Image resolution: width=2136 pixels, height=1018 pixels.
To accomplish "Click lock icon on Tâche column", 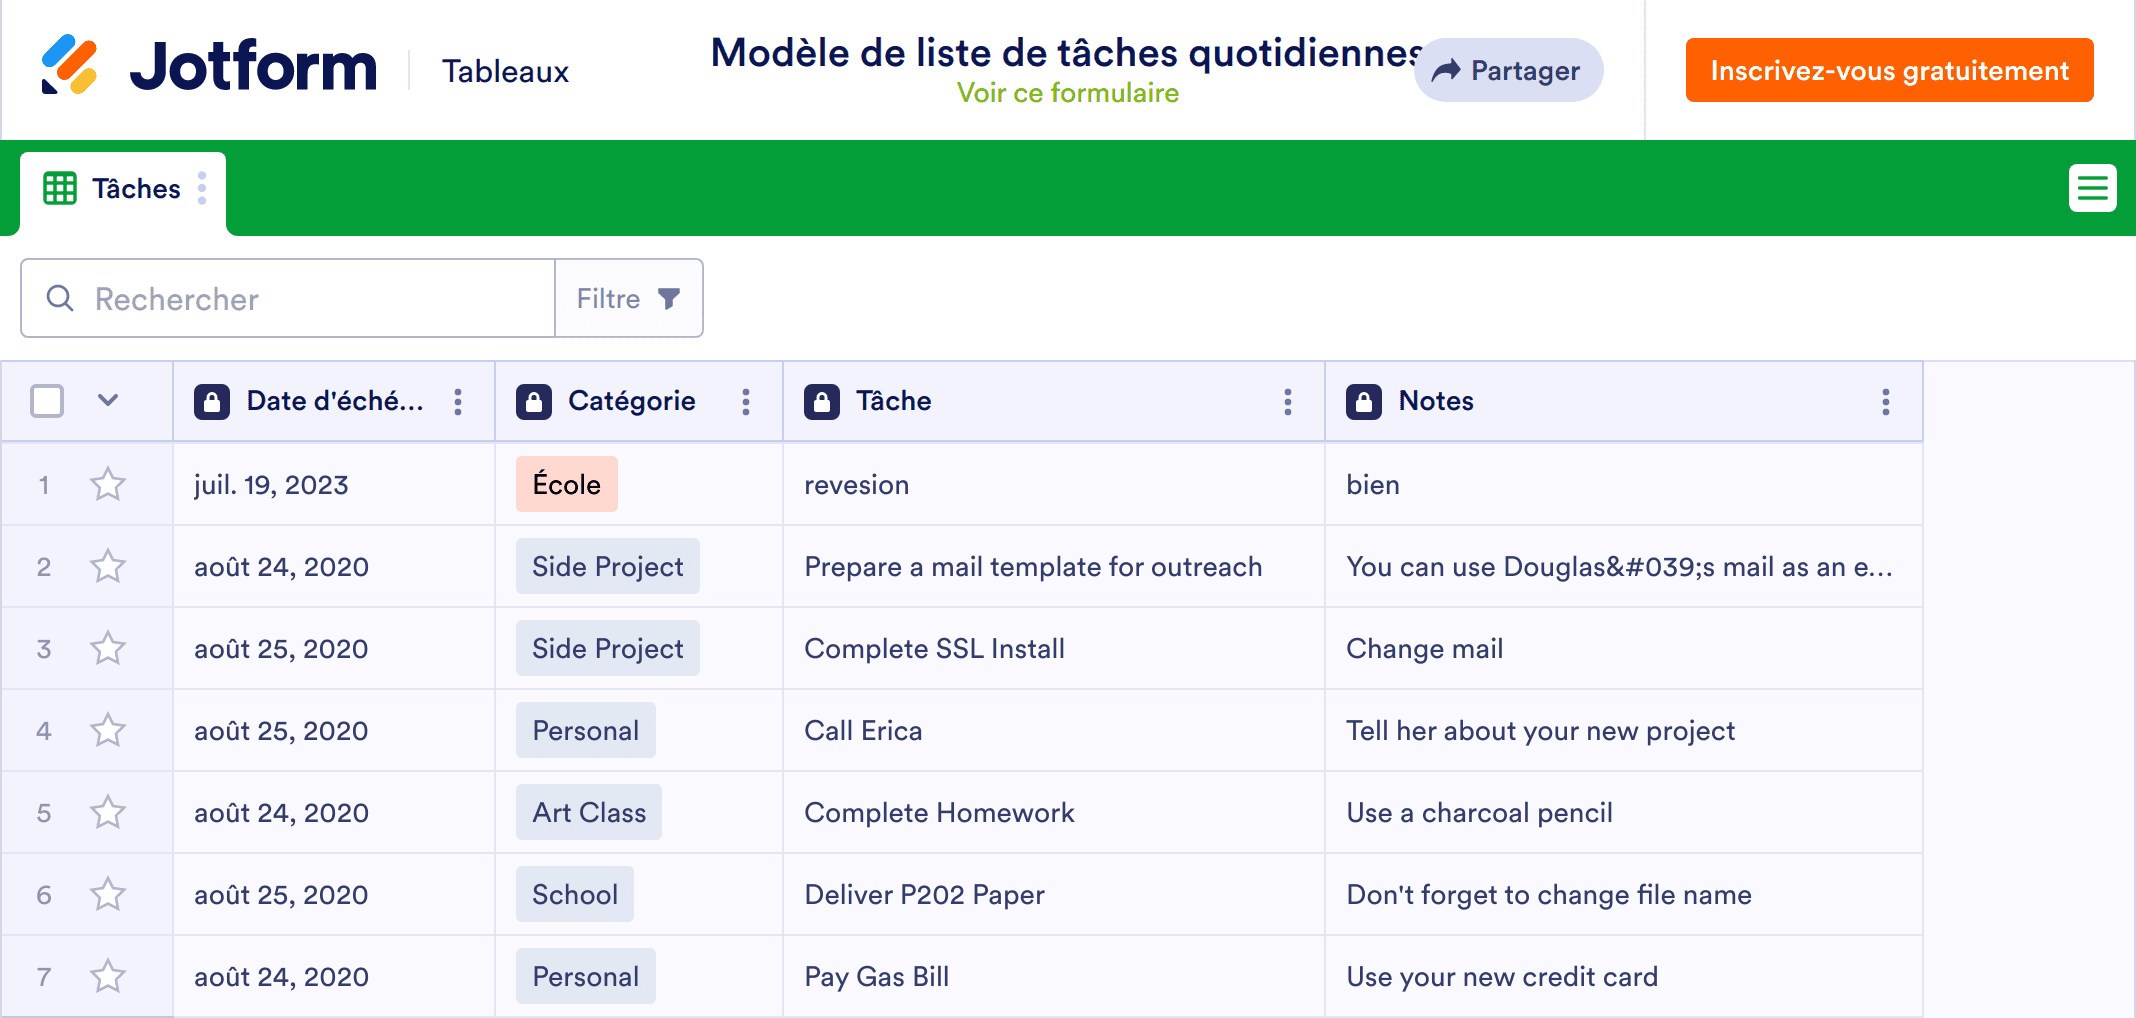I will [821, 402].
